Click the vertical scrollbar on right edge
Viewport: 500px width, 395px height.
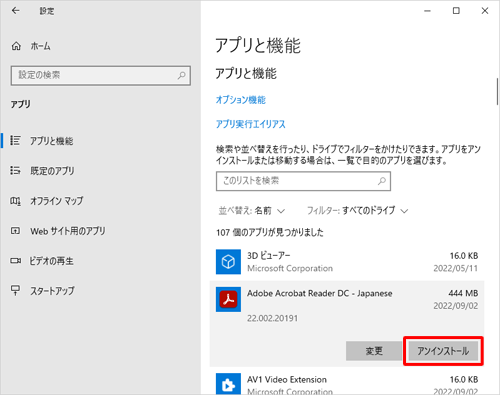click(x=497, y=92)
